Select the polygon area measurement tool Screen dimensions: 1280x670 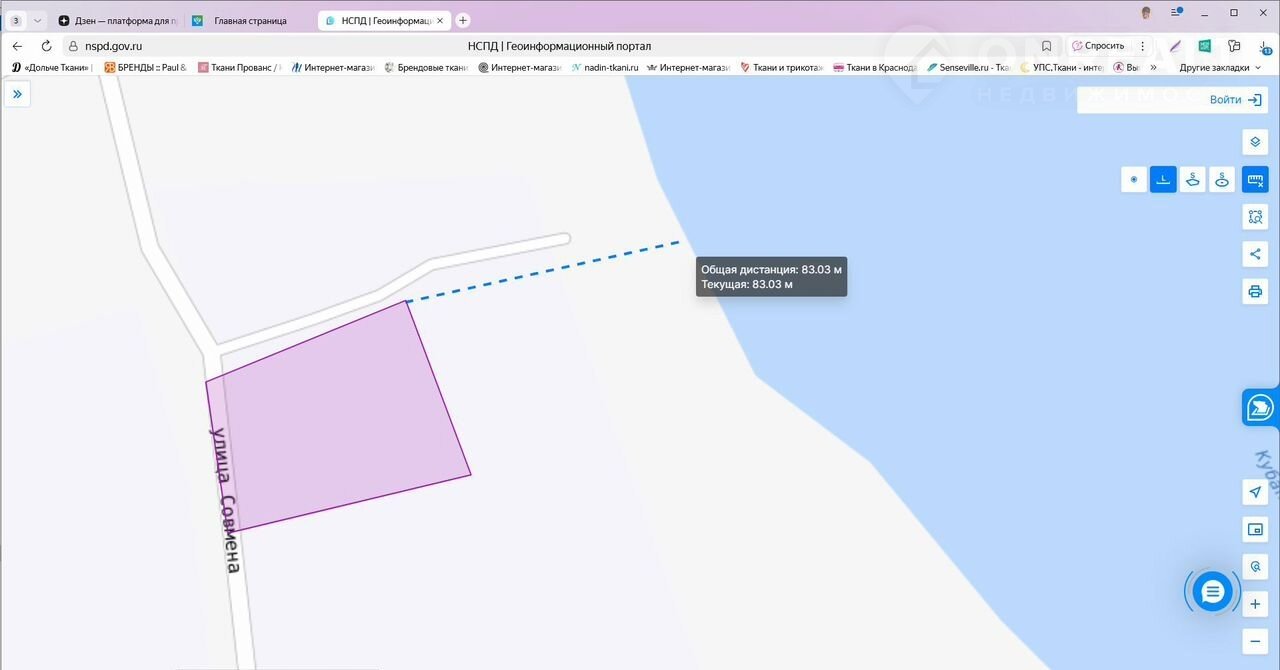point(1192,180)
